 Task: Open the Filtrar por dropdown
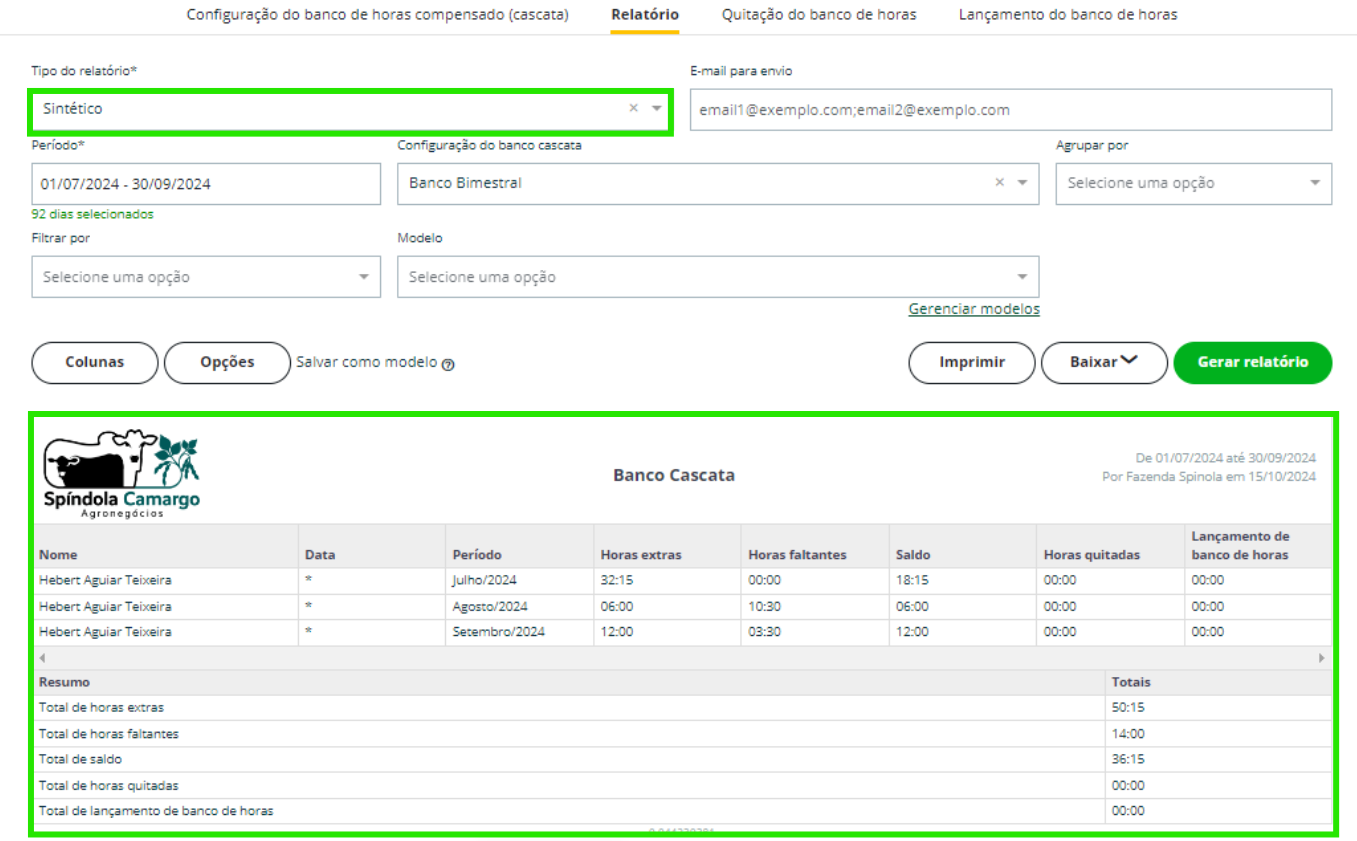coord(364,277)
